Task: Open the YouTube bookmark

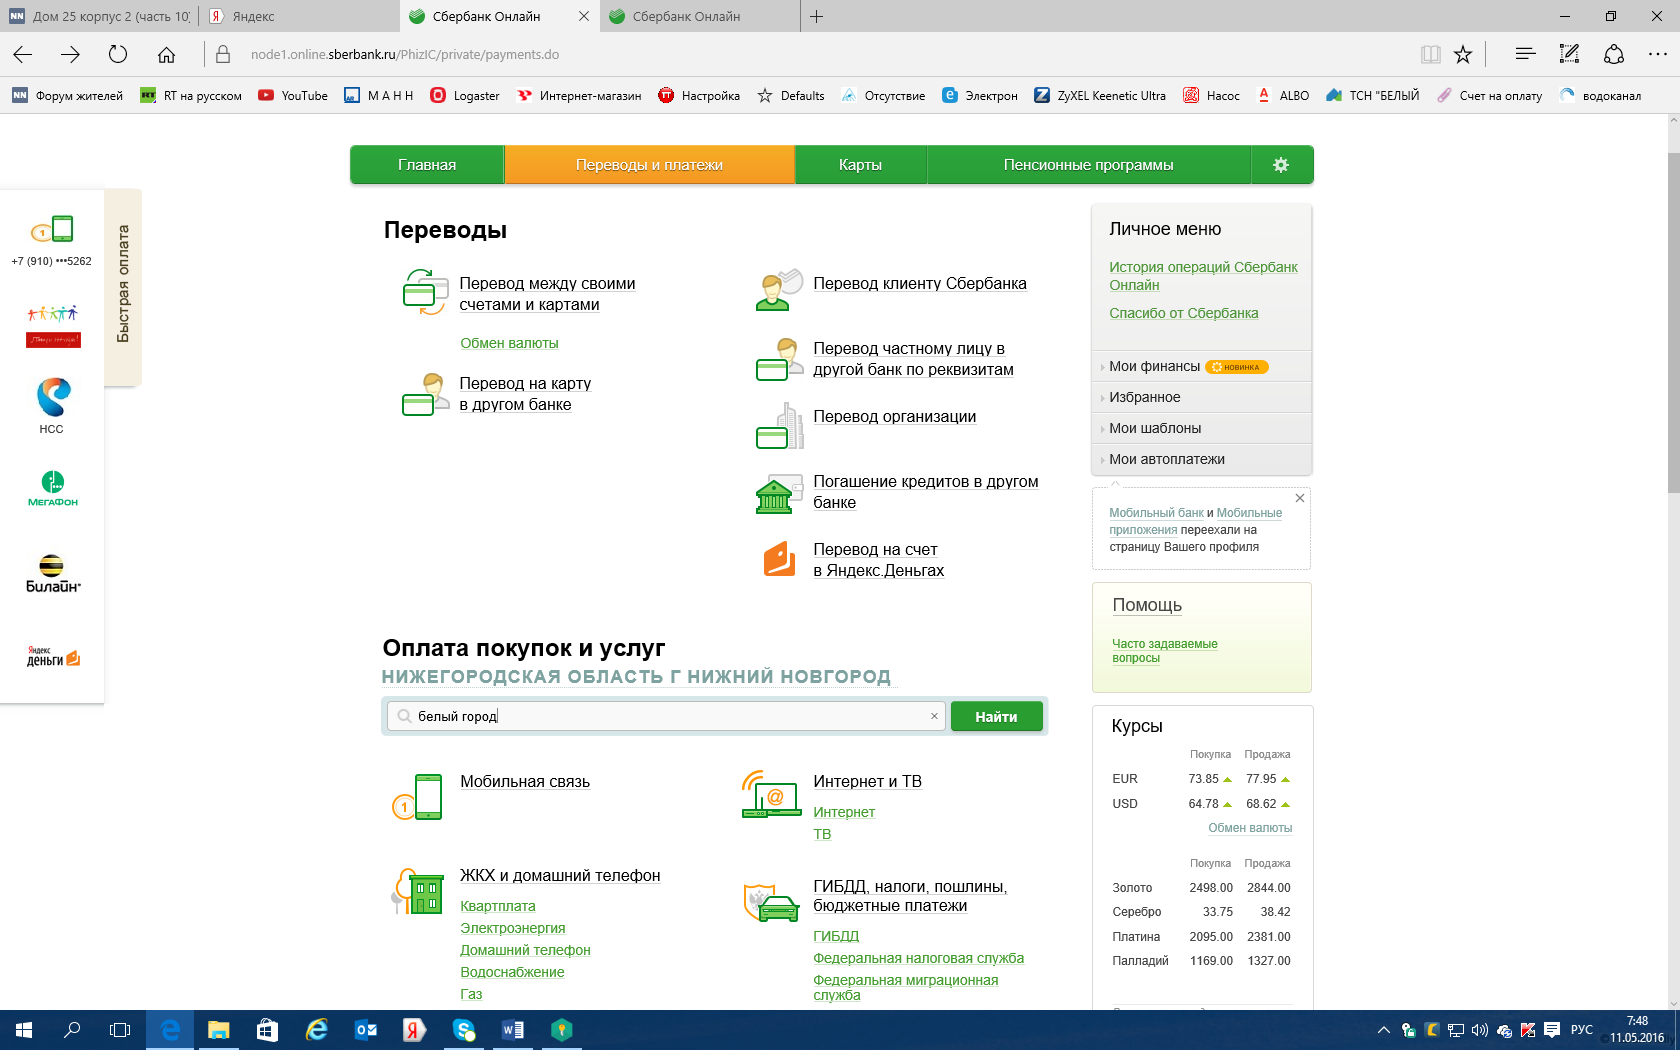Action: pos(293,96)
